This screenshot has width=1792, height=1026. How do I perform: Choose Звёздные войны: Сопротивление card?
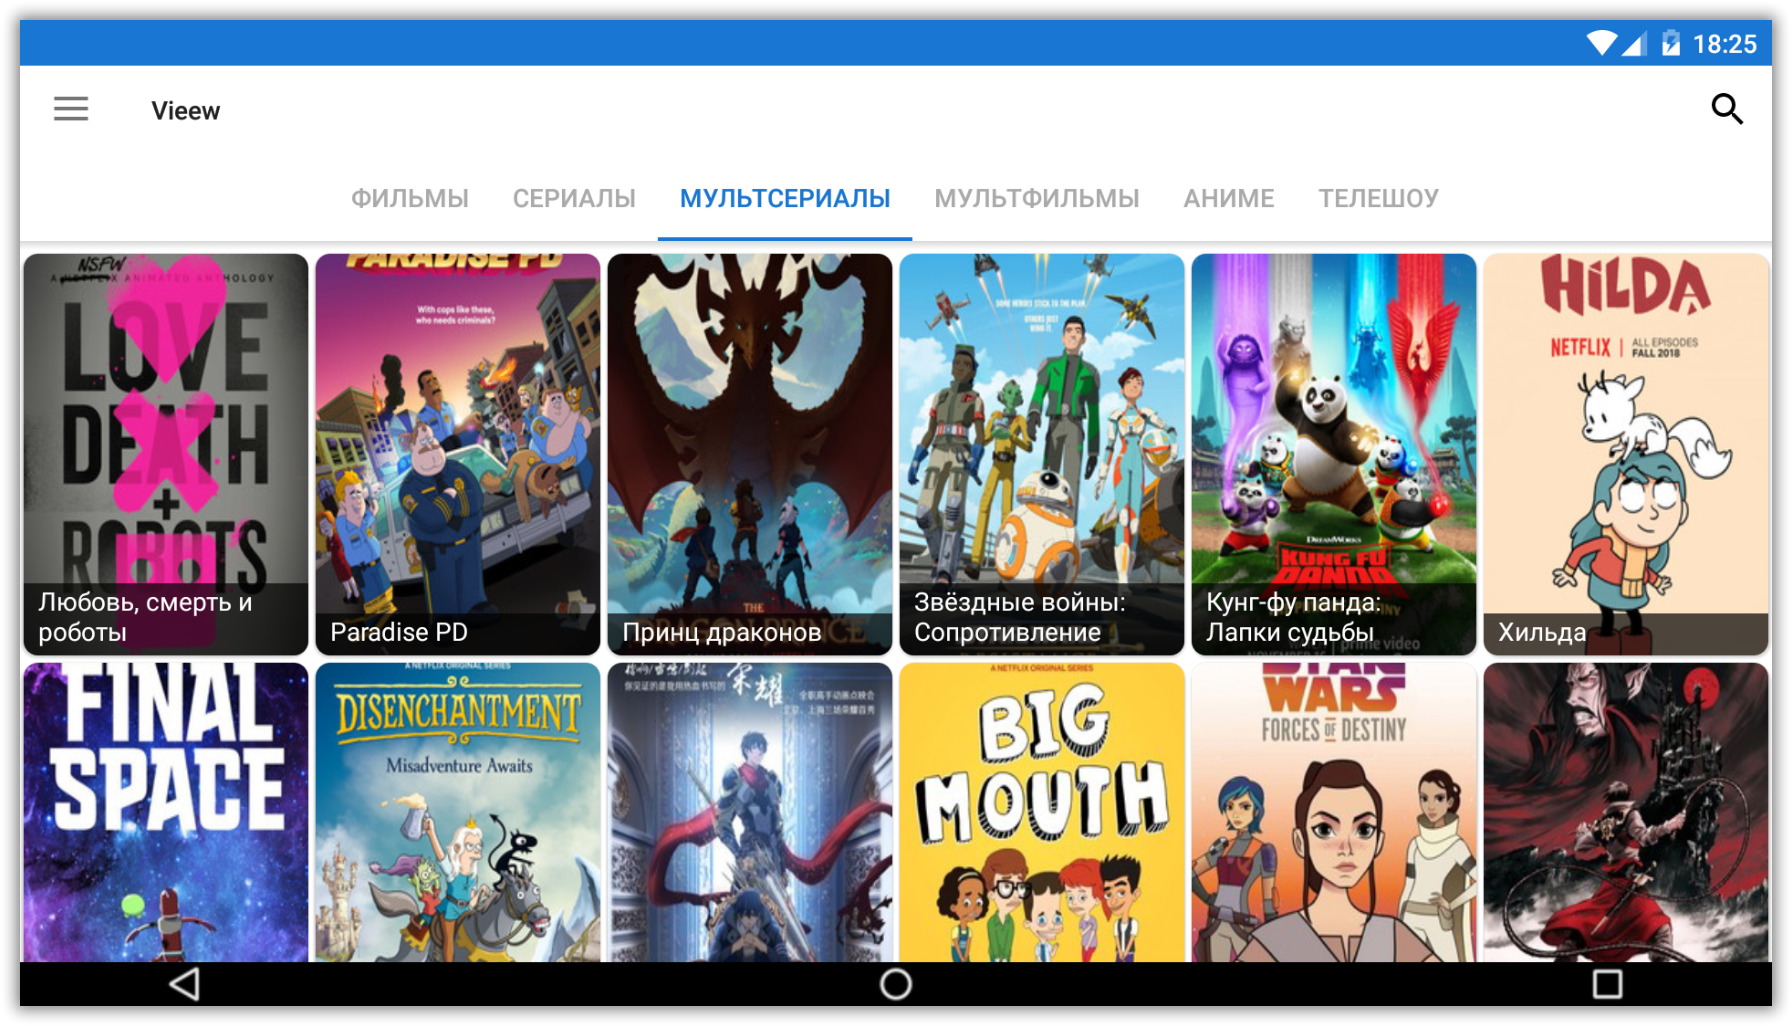click(1042, 454)
